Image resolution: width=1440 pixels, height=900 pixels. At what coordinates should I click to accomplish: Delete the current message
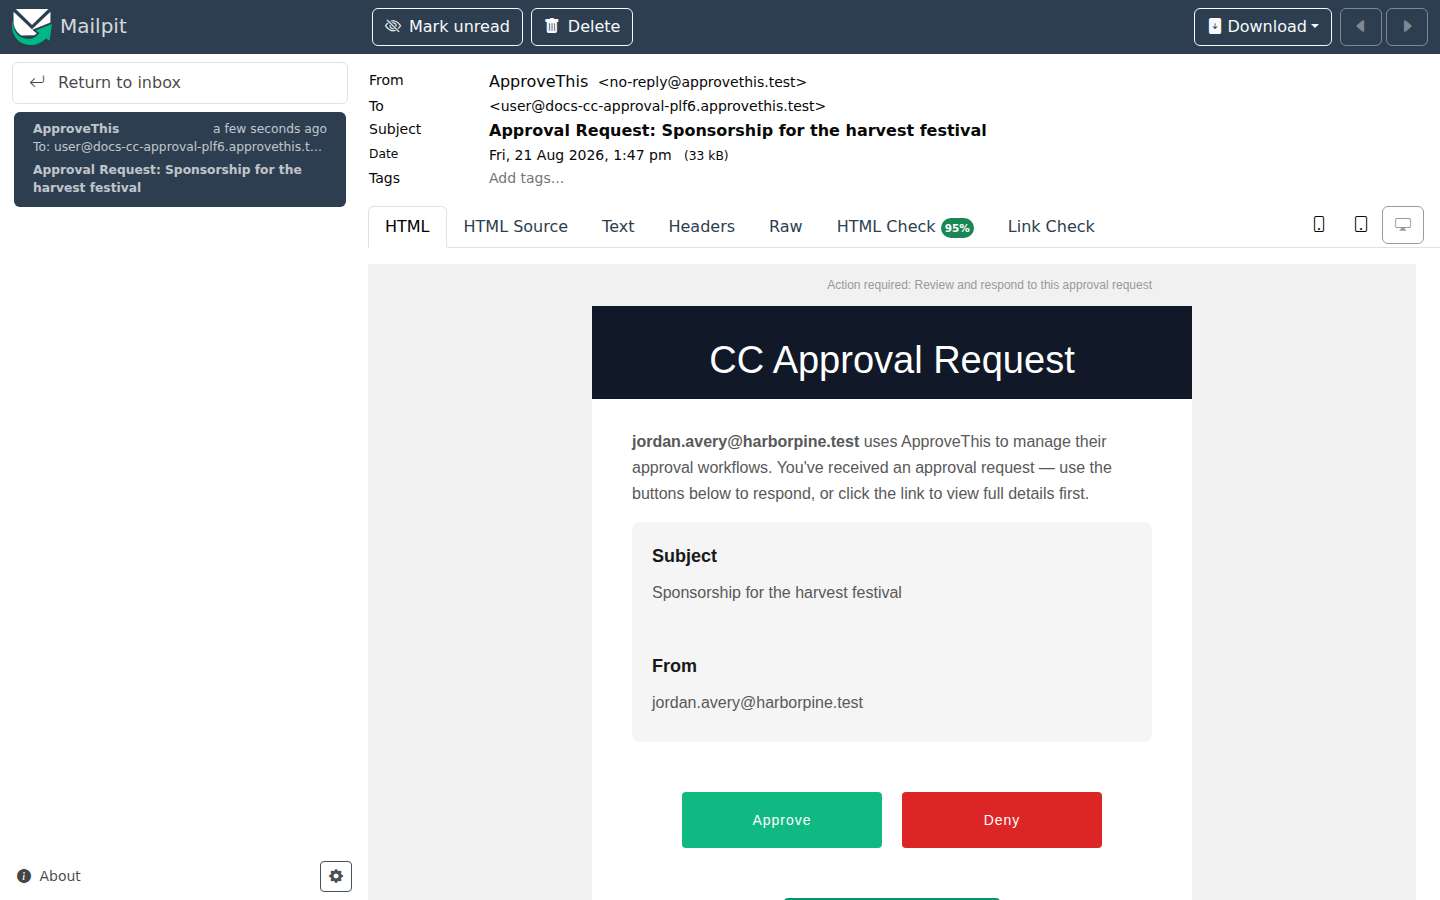[x=582, y=27]
